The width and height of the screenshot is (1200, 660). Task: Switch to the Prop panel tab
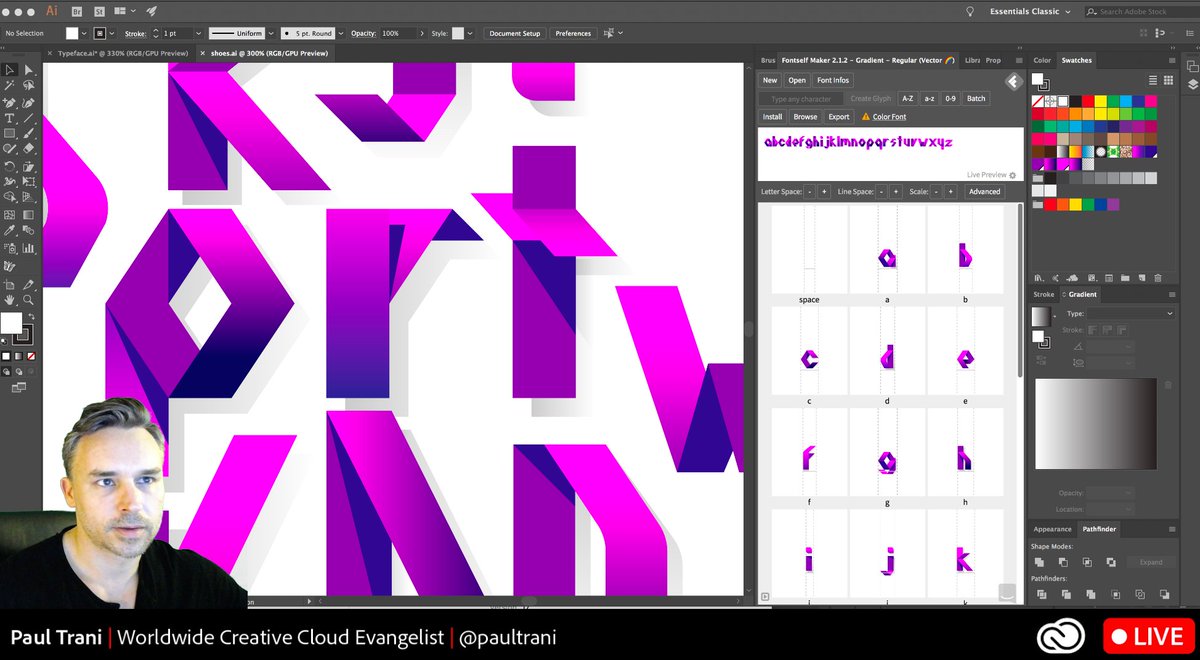[993, 60]
